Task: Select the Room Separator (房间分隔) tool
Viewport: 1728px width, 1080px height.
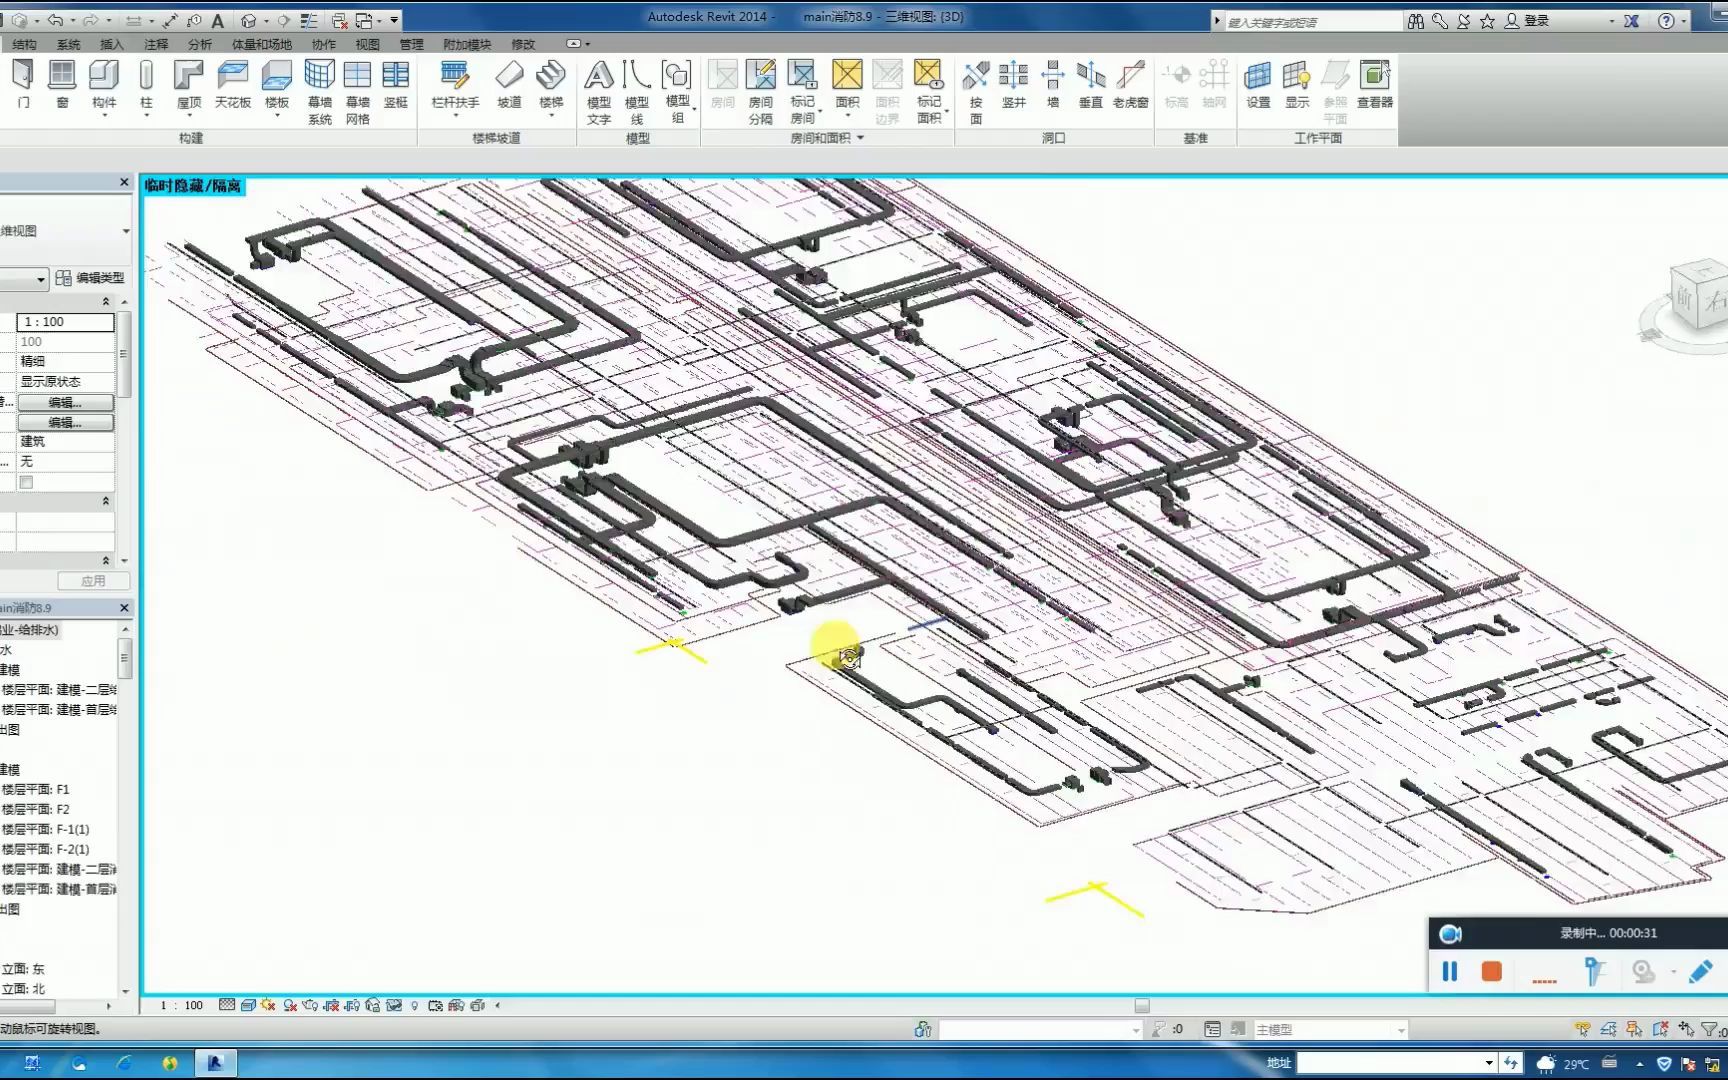Action: coord(760,91)
